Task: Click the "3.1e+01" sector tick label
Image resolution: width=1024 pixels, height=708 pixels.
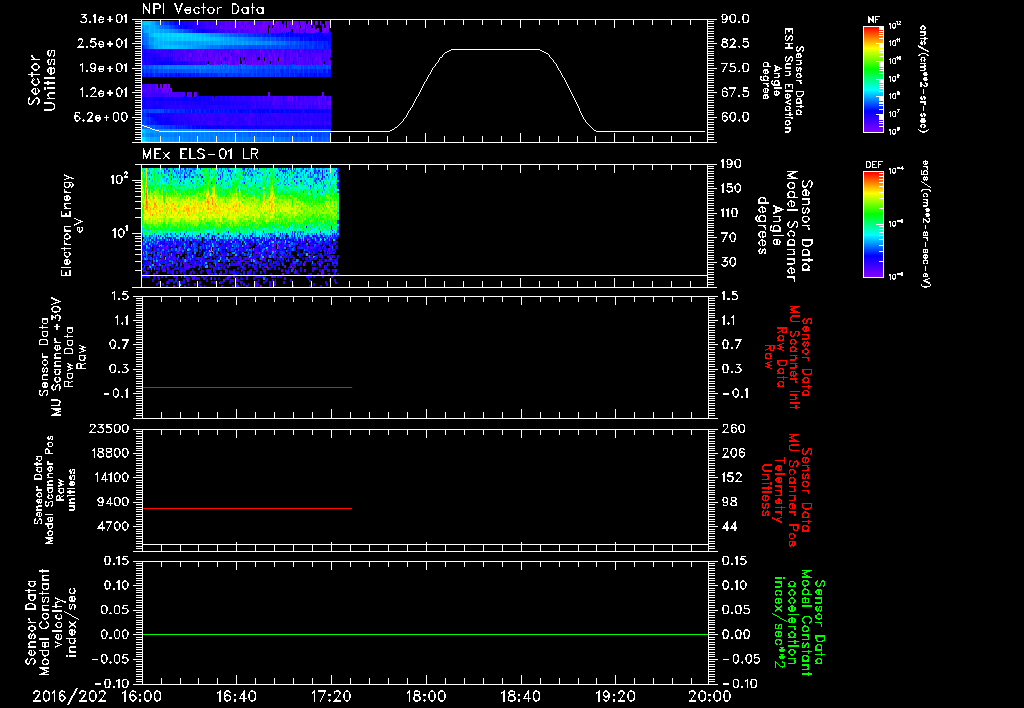Action: 104,19
